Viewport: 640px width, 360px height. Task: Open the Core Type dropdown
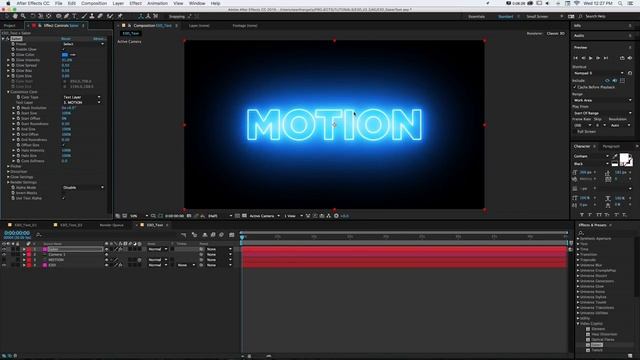(82, 97)
